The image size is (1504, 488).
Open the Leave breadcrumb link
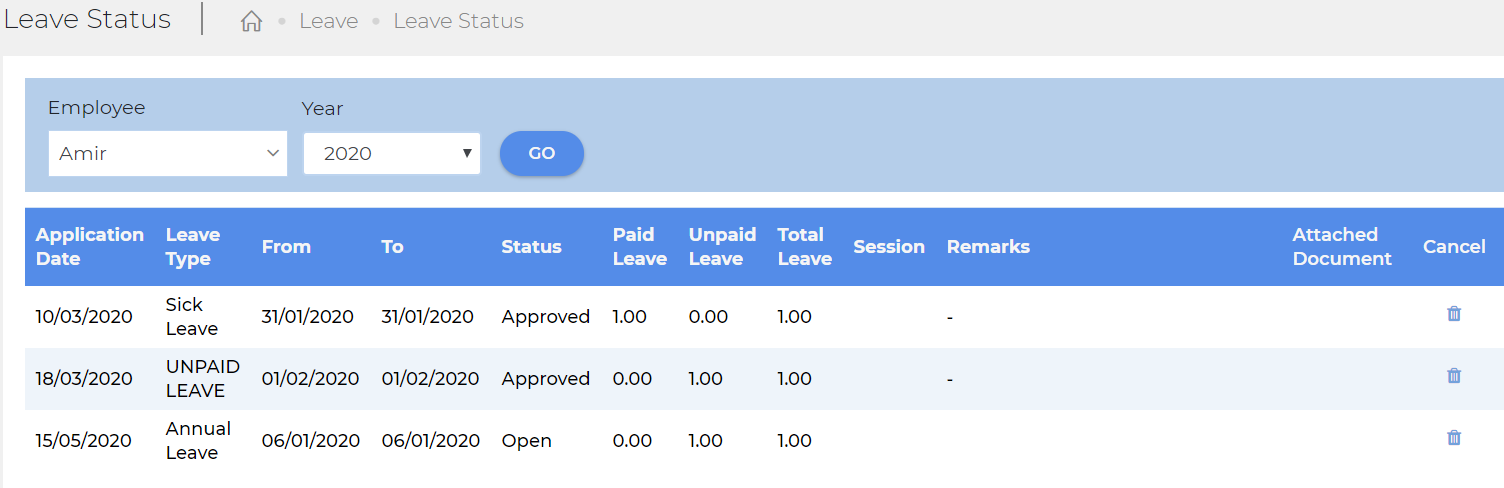tap(329, 21)
